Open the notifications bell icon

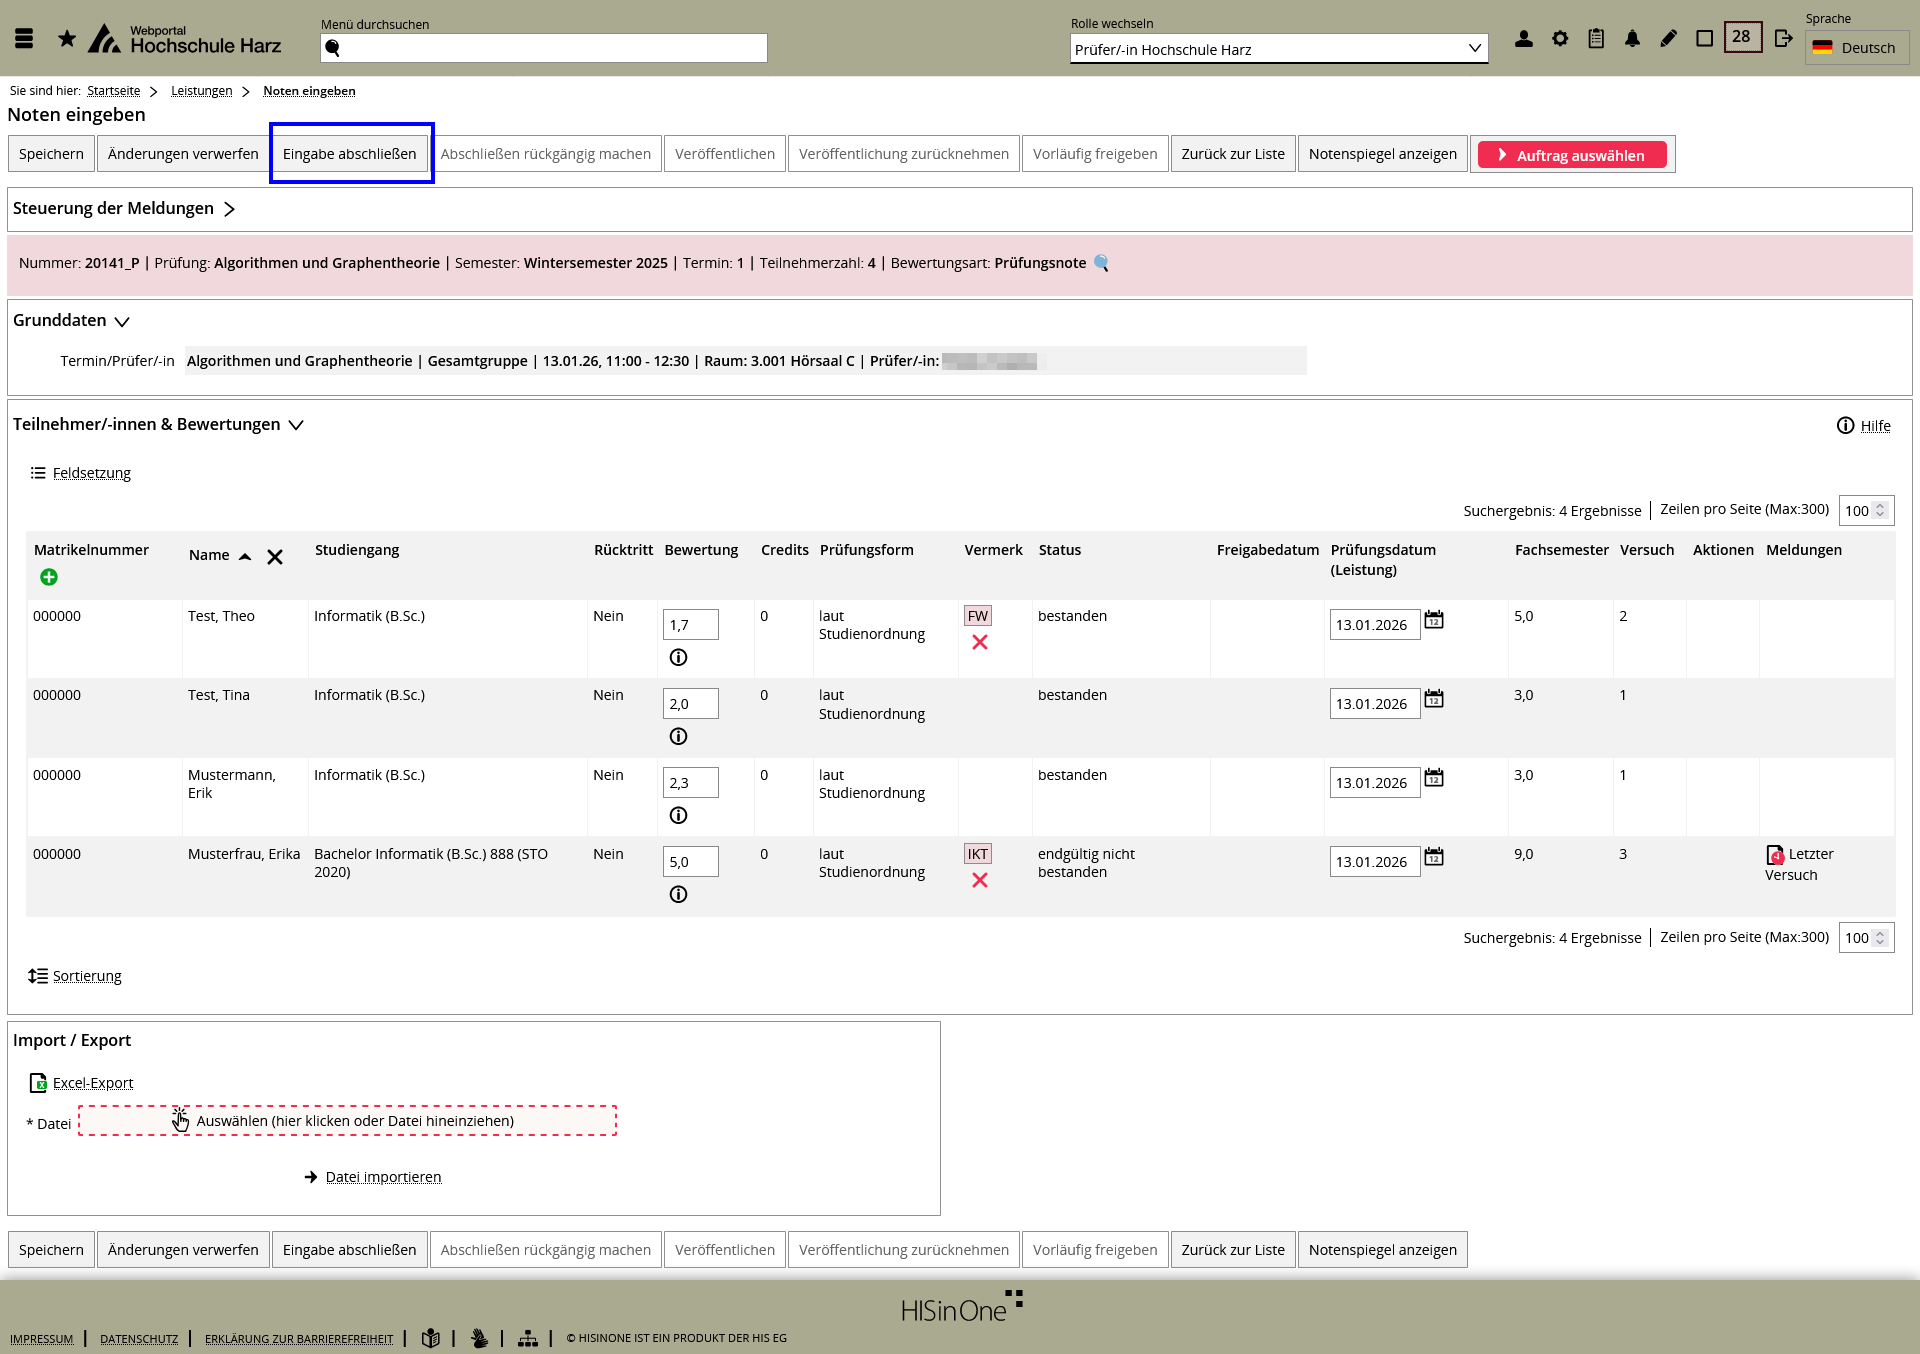(1632, 39)
